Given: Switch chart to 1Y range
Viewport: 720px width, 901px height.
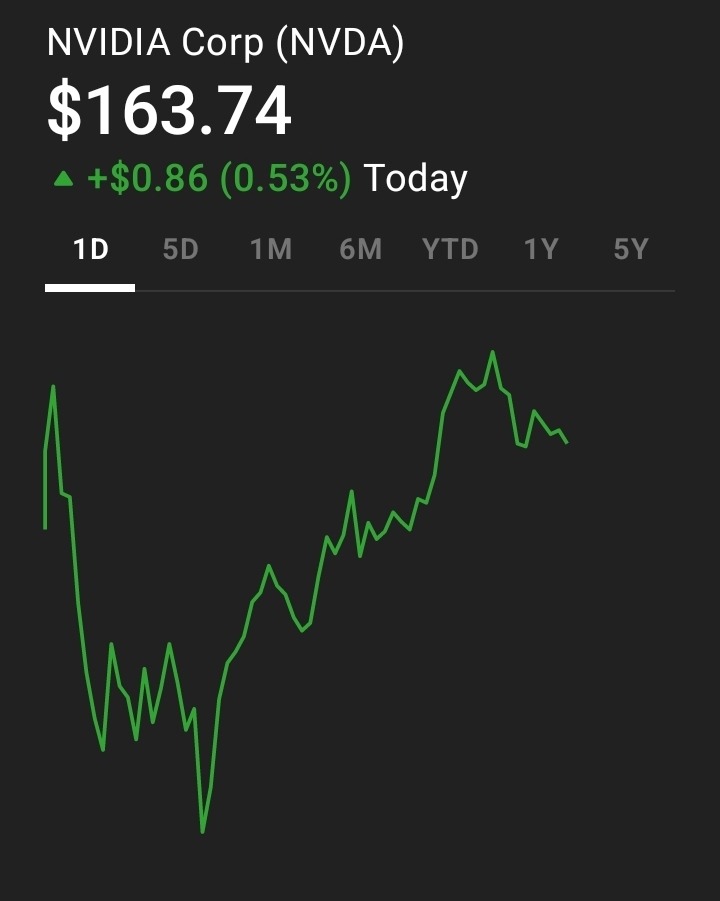Looking at the screenshot, I should (x=540, y=249).
